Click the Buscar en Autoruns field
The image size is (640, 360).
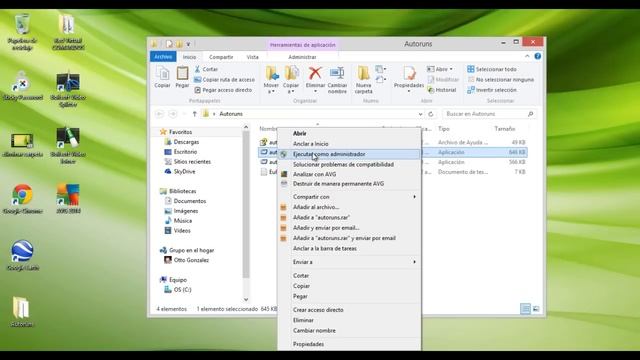[x=489, y=114]
